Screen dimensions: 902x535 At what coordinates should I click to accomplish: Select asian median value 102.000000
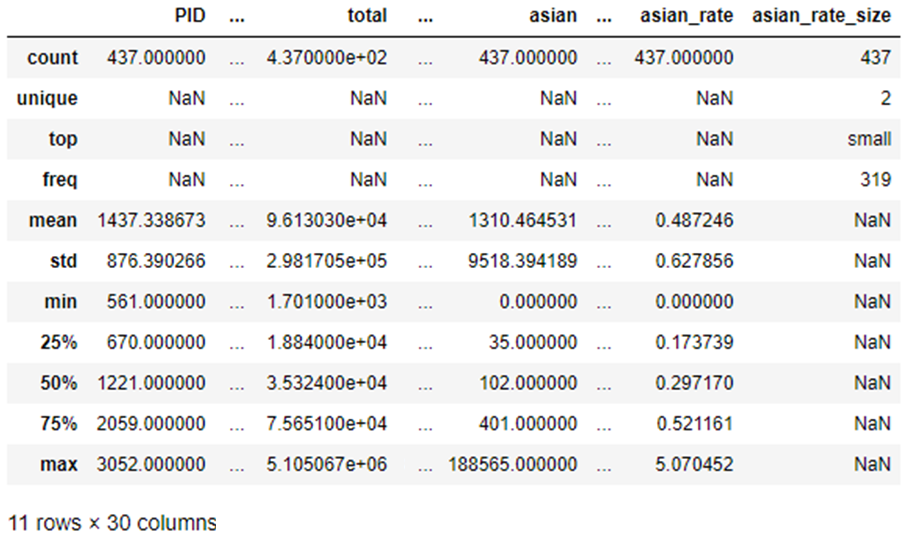528,383
